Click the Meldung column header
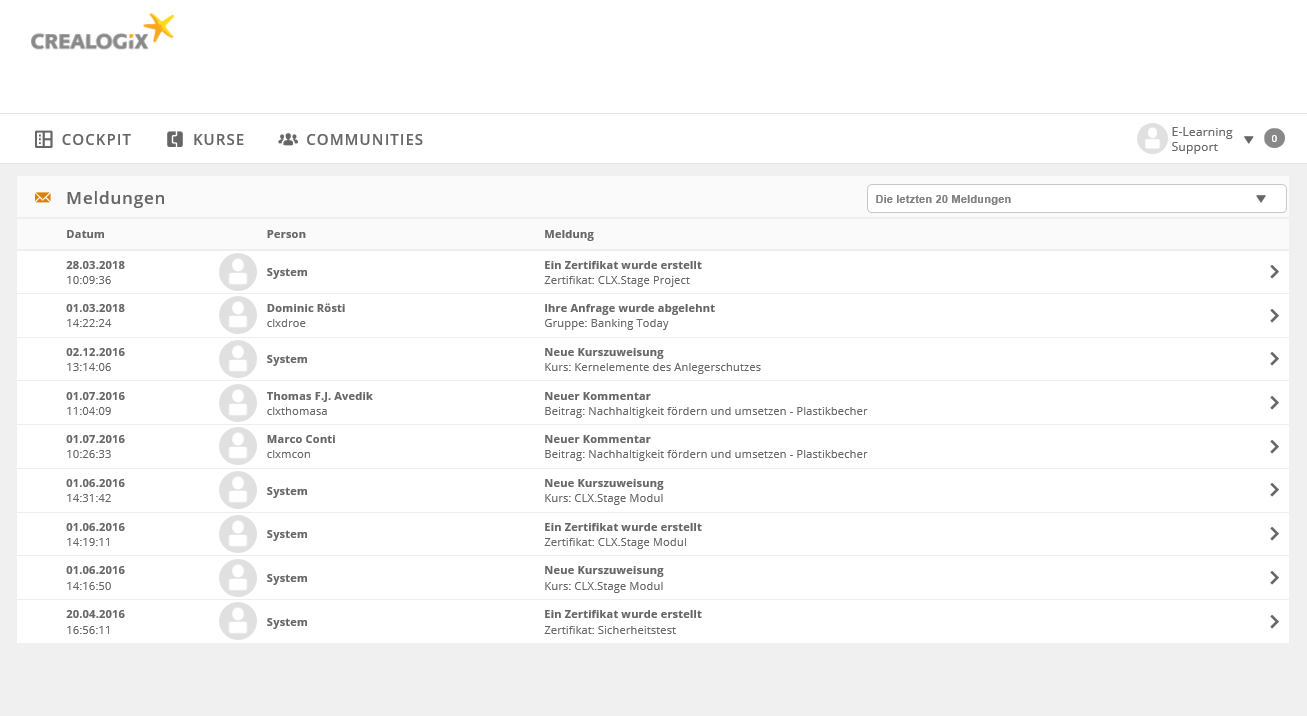This screenshot has width=1307, height=716. point(569,234)
